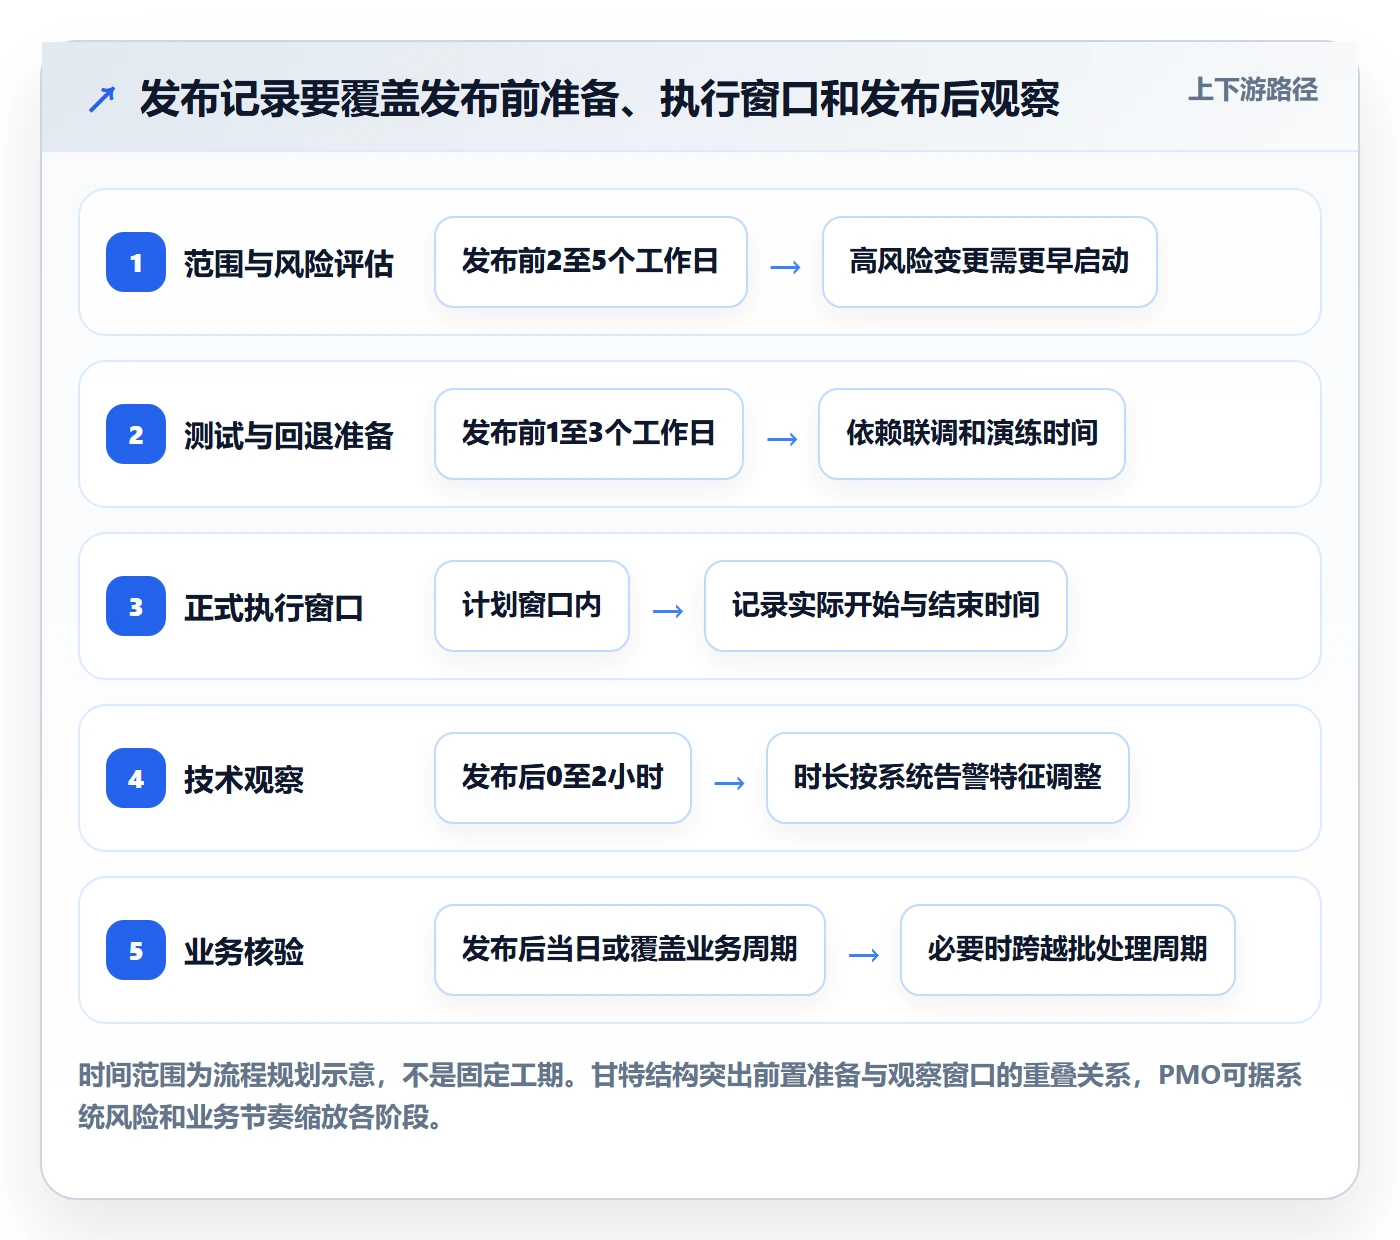Click the 时长按系统告警特征调整 box
This screenshot has width=1400, height=1240.
tap(948, 778)
